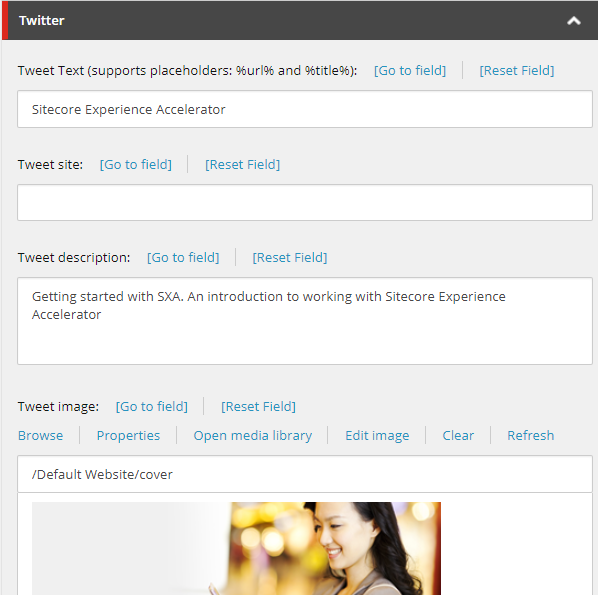The height and width of the screenshot is (595, 598).
Task: Go to field for Tweet description
Action: coord(183,257)
